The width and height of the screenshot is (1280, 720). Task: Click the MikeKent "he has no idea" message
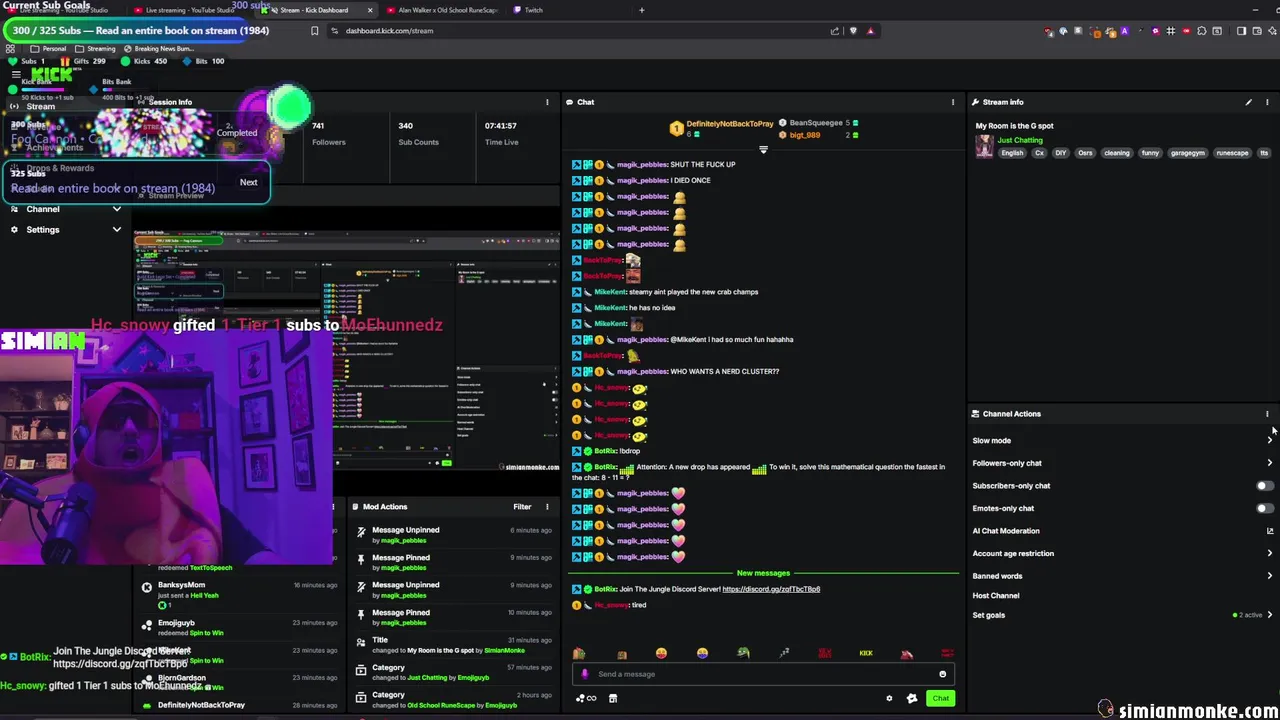(x=652, y=308)
